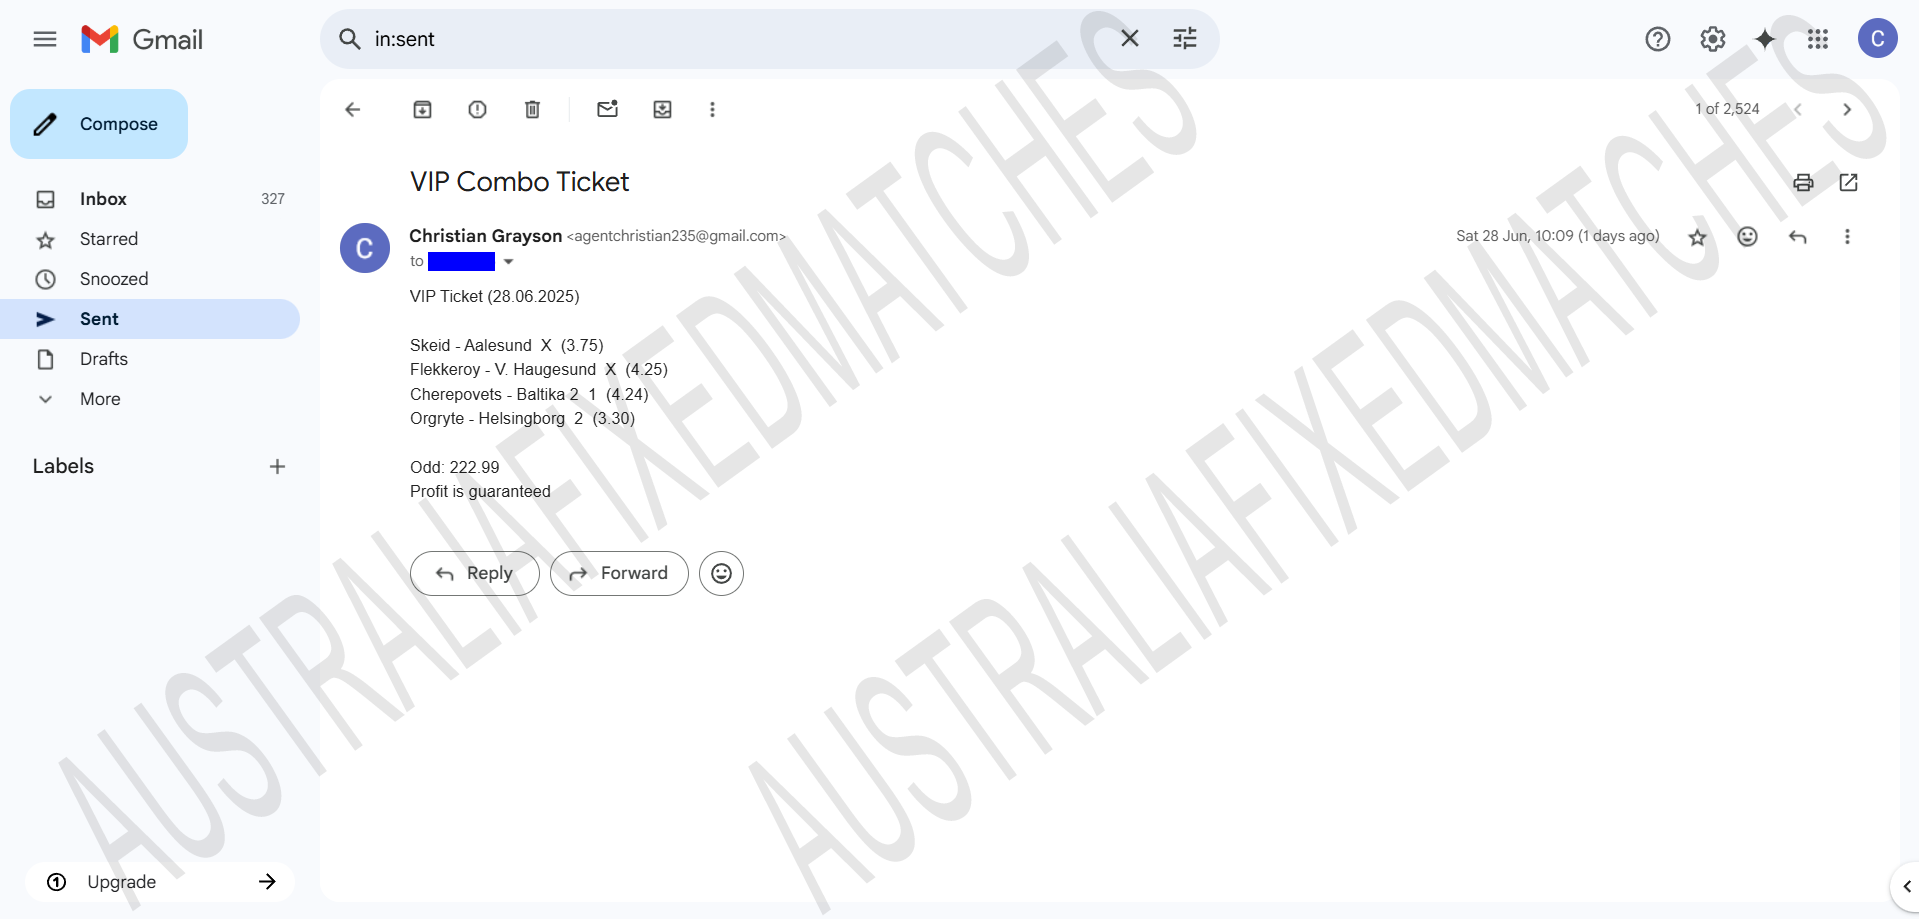This screenshot has width=1919, height=919.
Task: Click the VIP Combo Ticket subject heading
Action: tap(519, 182)
